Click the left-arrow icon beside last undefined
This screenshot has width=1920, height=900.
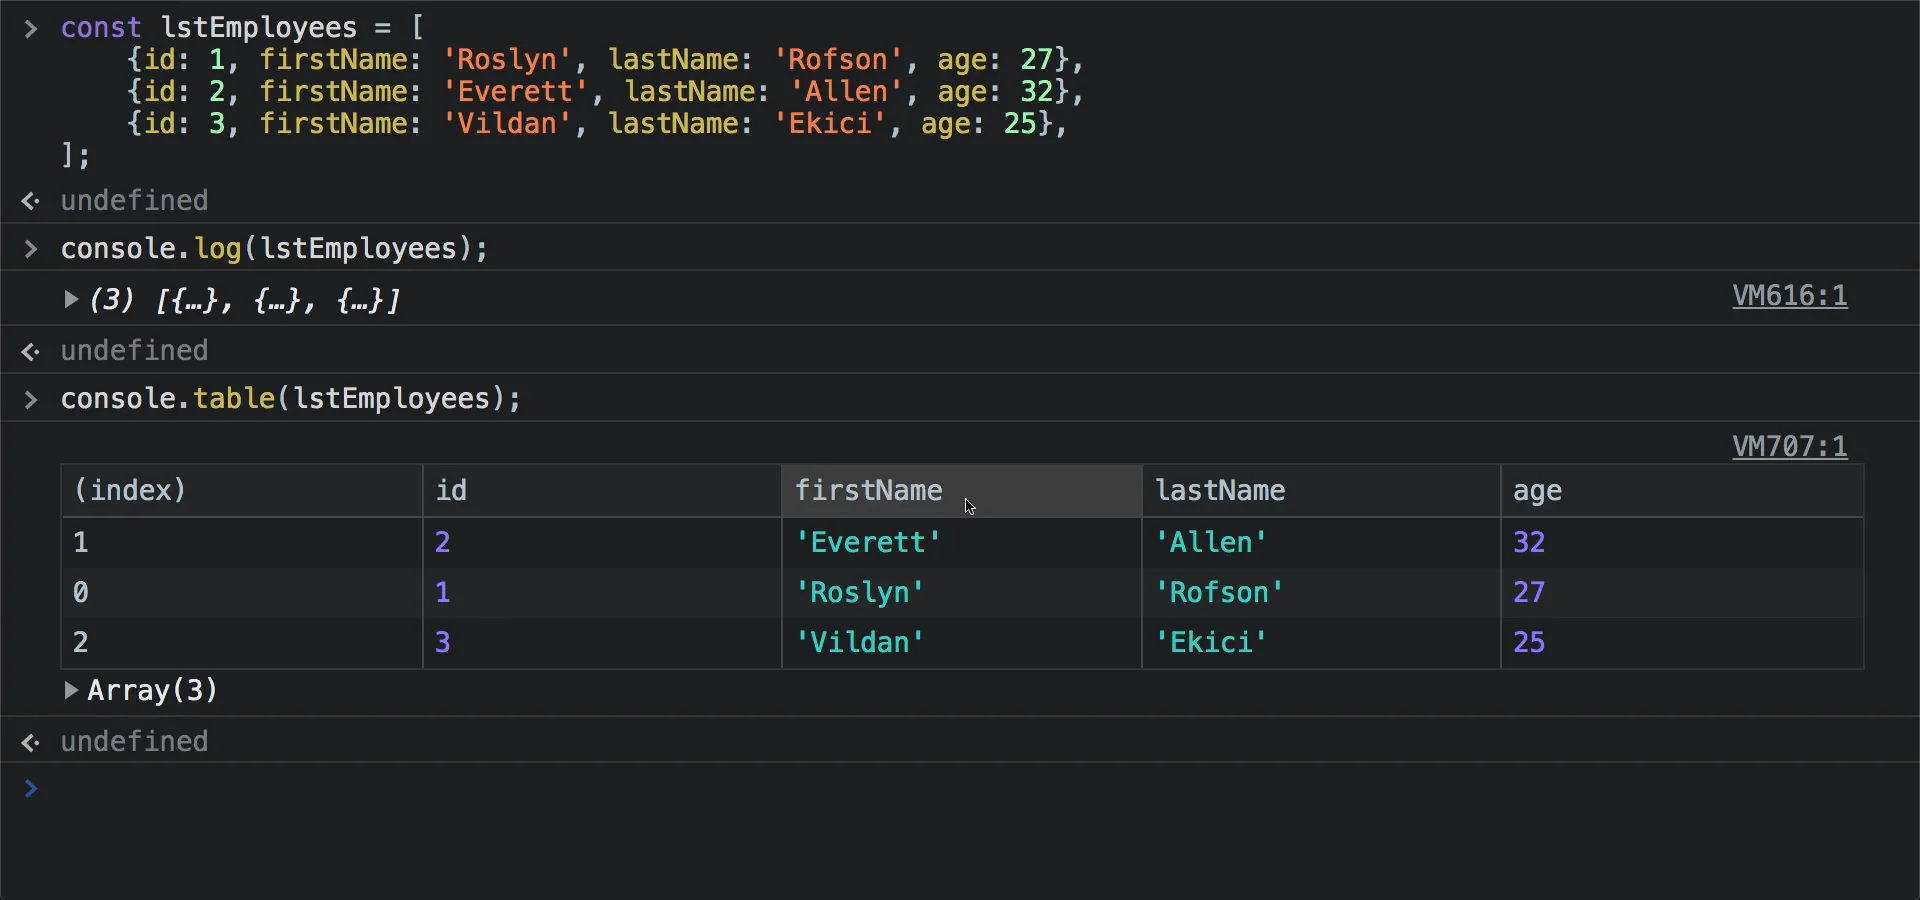click(30, 742)
